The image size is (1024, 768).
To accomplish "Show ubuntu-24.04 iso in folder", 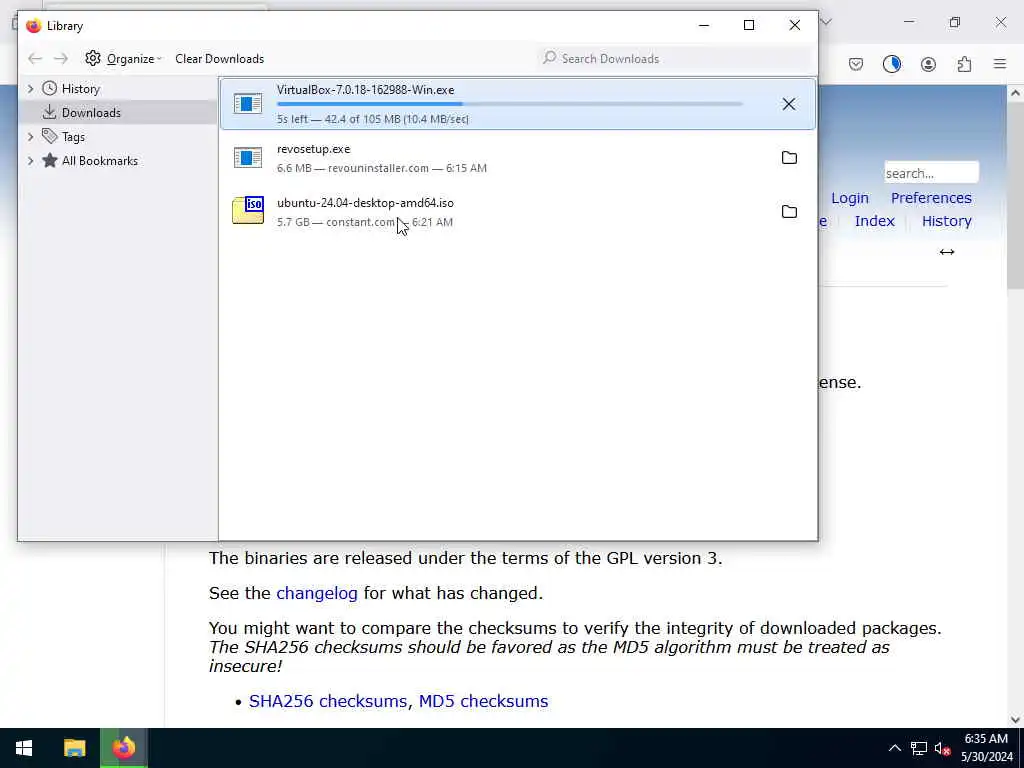I will click(x=789, y=212).
